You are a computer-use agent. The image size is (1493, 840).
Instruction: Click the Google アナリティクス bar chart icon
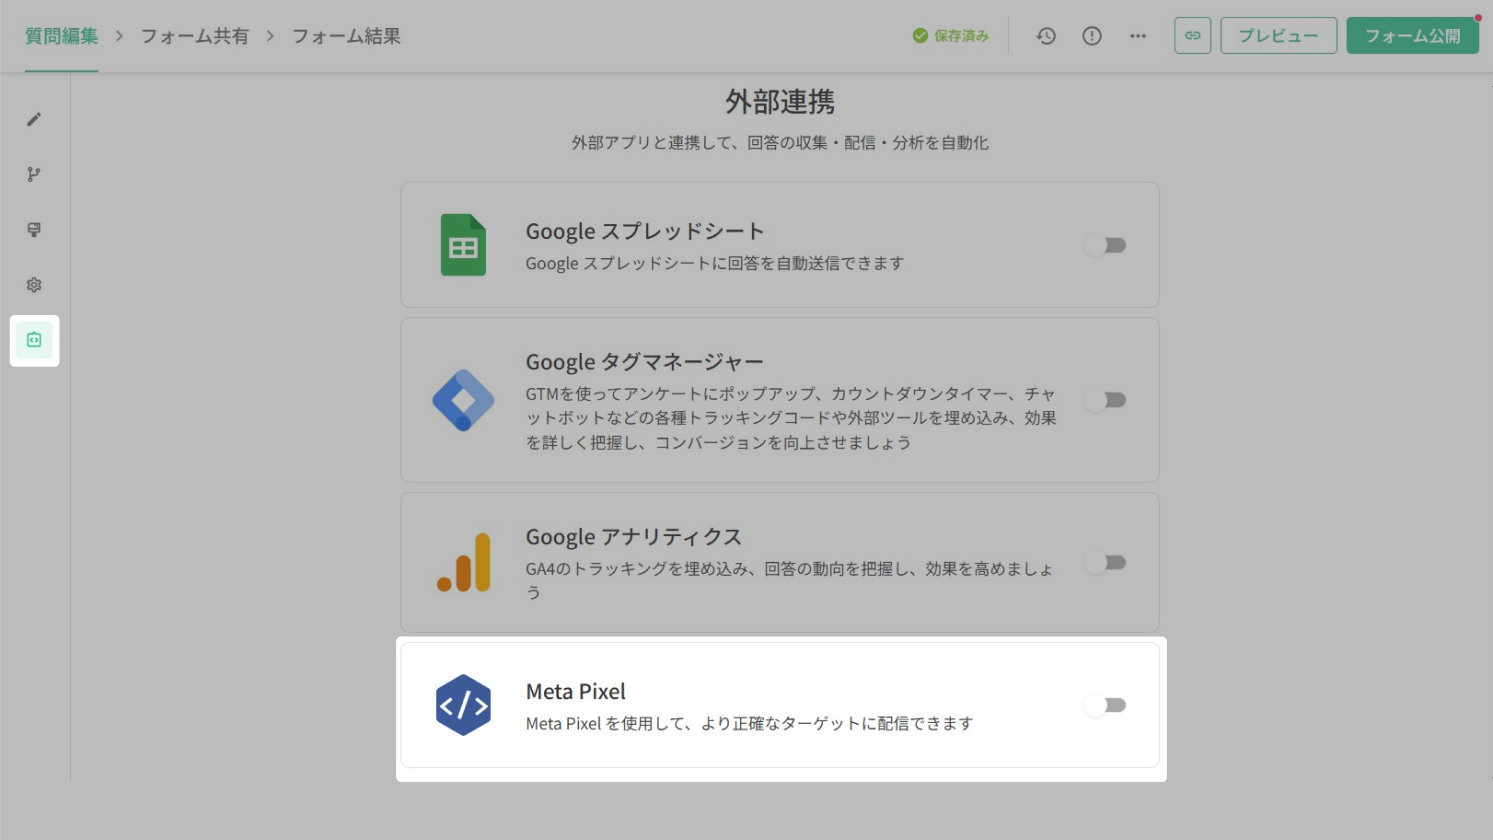point(464,562)
